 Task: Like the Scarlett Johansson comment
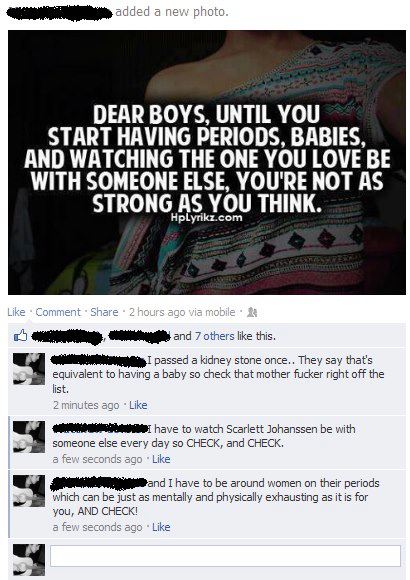tap(161, 459)
